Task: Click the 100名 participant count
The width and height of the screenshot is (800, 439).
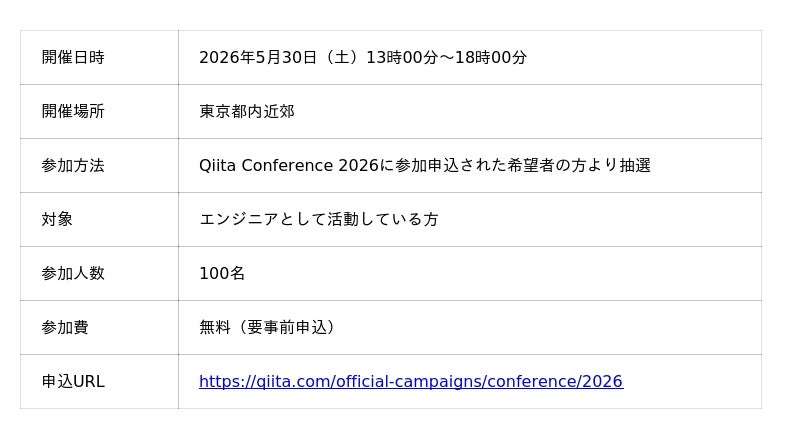Action: pos(222,273)
